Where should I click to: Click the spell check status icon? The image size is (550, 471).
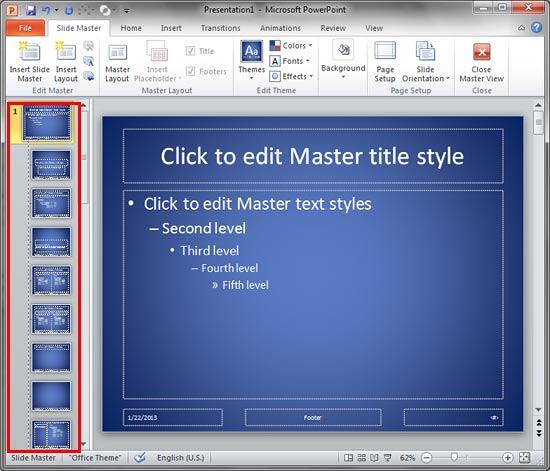(x=140, y=457)
